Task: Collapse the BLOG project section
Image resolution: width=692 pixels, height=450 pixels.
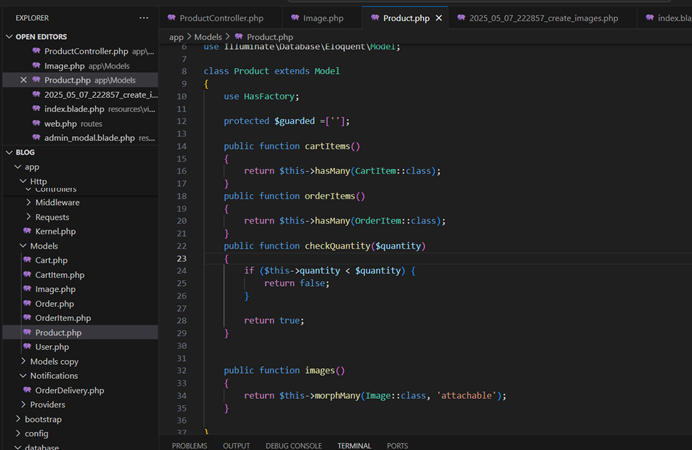Action: (x=8, y=152)
